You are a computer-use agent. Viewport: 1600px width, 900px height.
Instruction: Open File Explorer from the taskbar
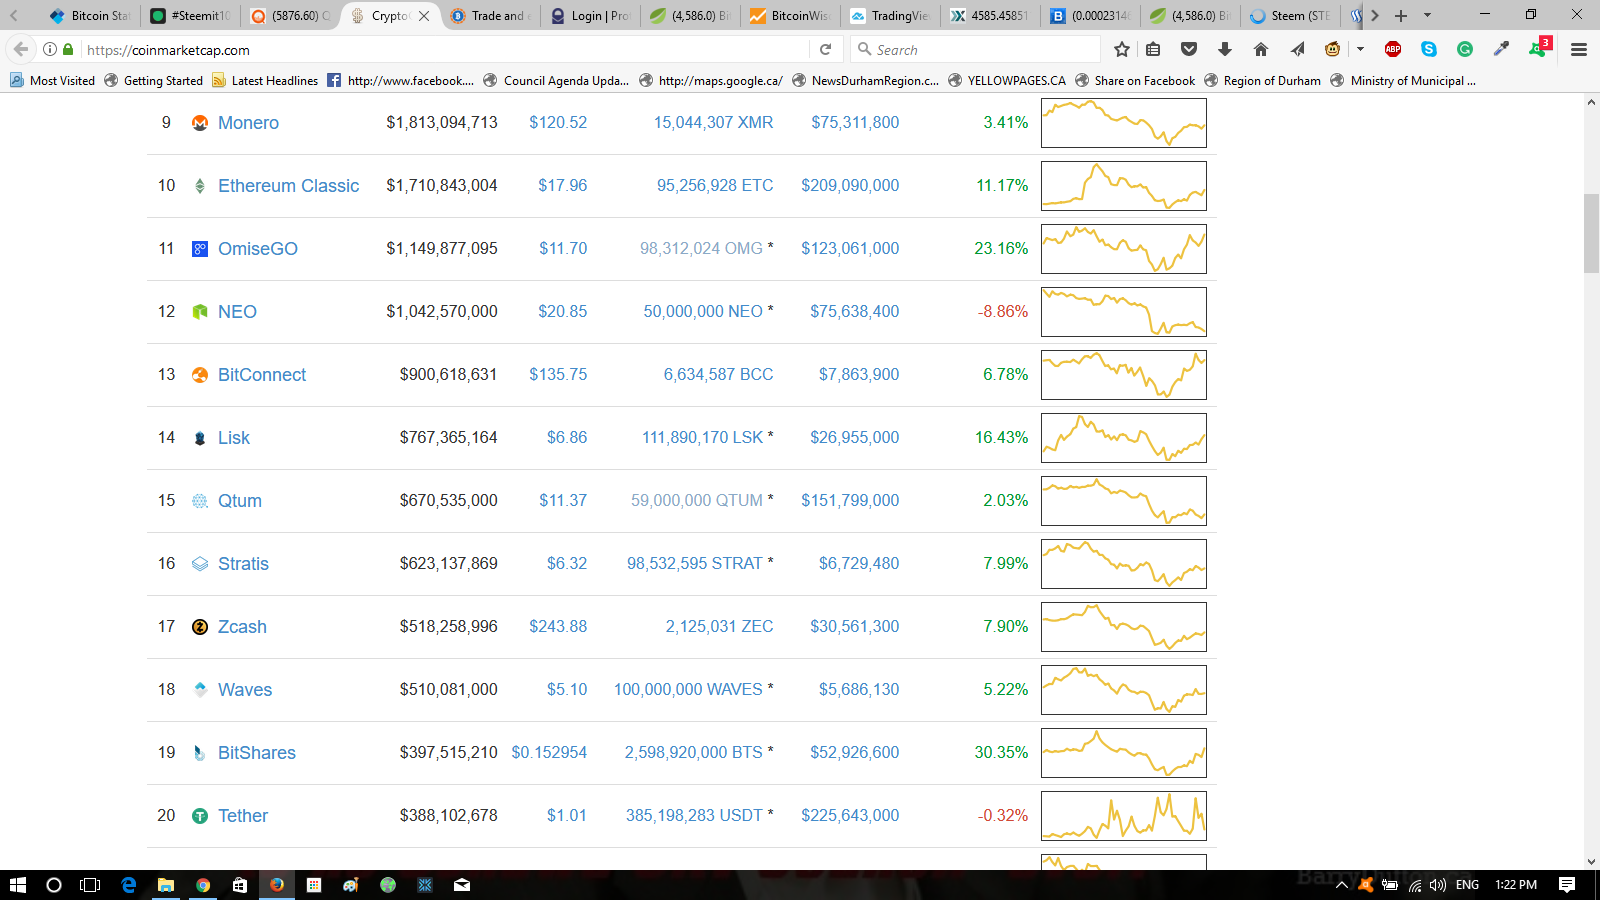click(x=166, y=885)
